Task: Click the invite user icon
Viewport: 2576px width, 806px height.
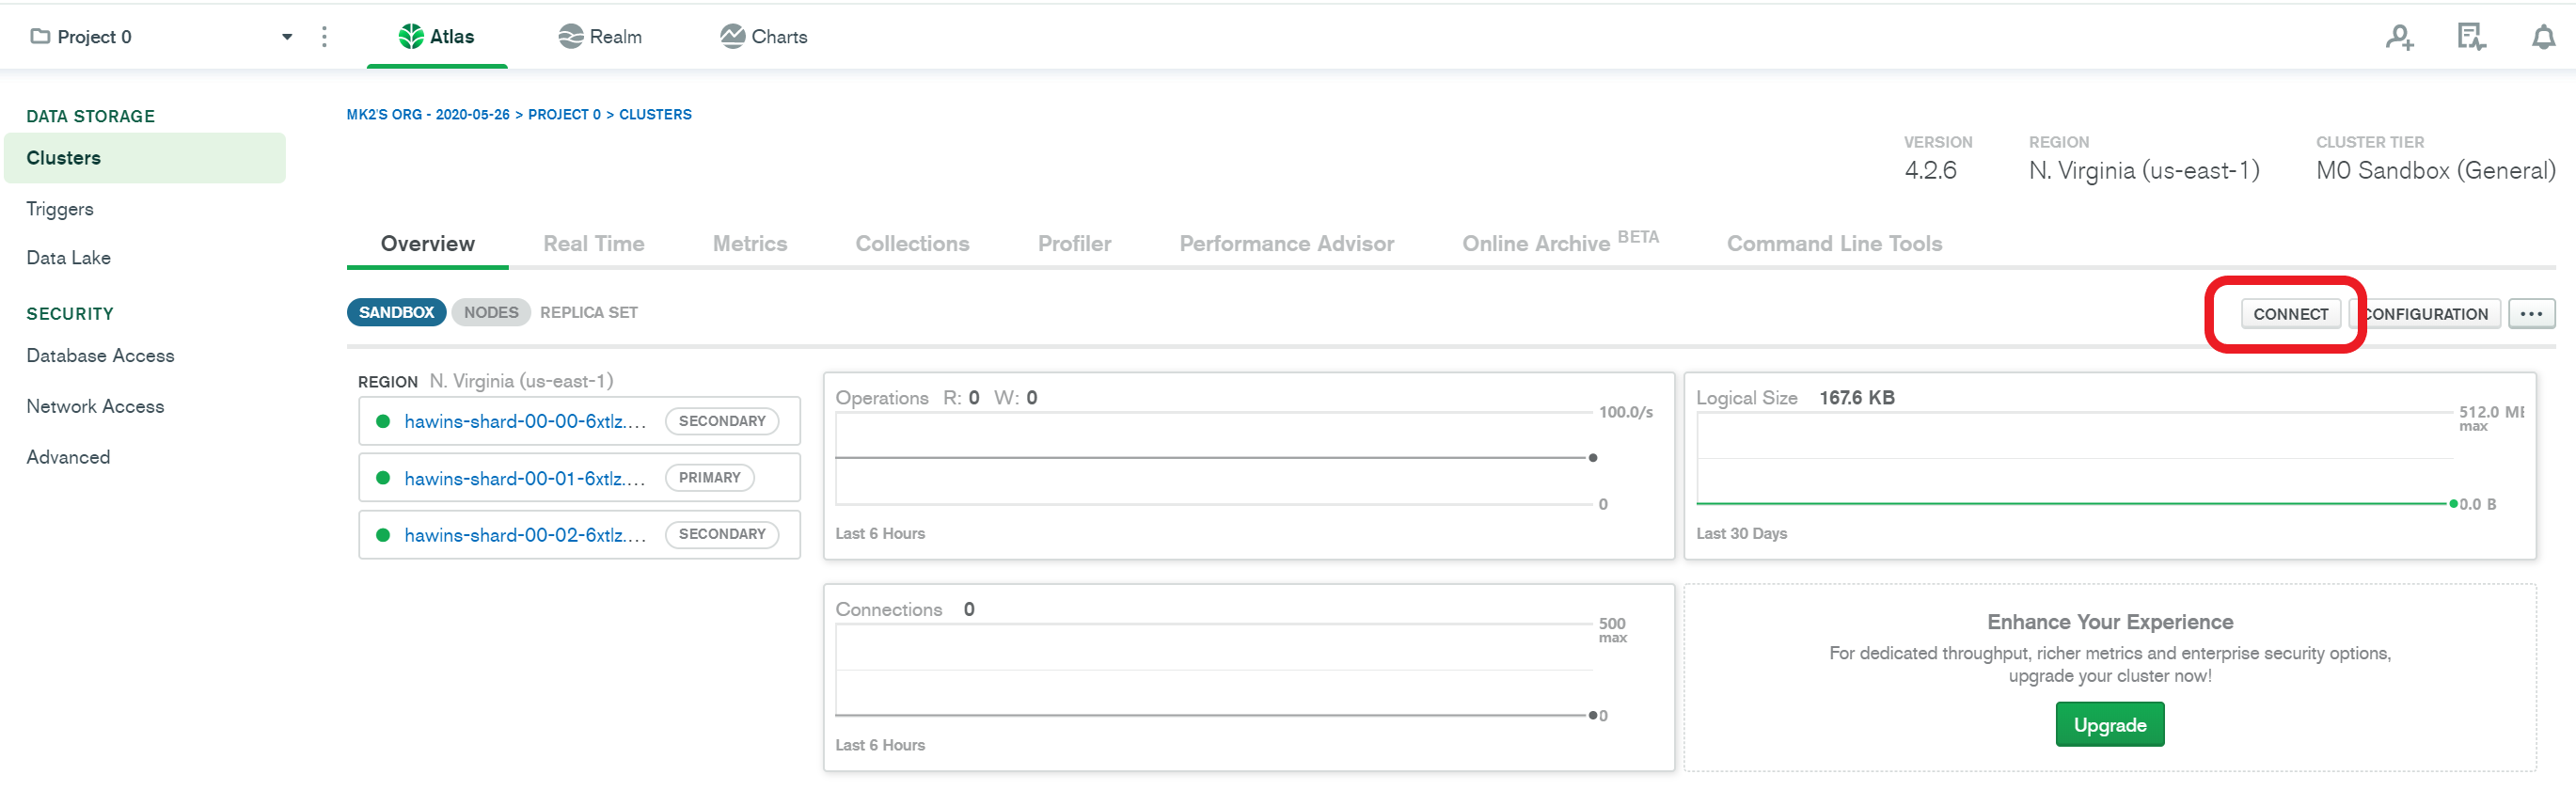Action: pos(2400,38)
